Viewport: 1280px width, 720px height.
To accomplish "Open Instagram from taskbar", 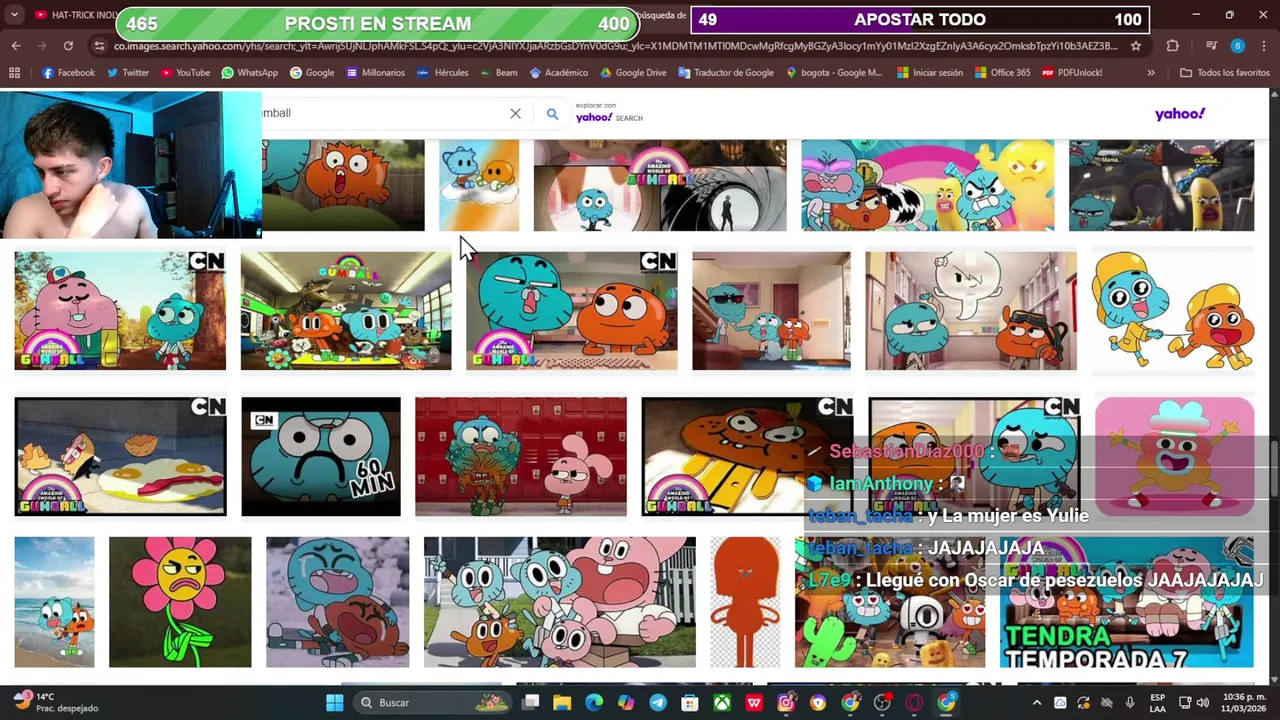I will pos(786,703).
